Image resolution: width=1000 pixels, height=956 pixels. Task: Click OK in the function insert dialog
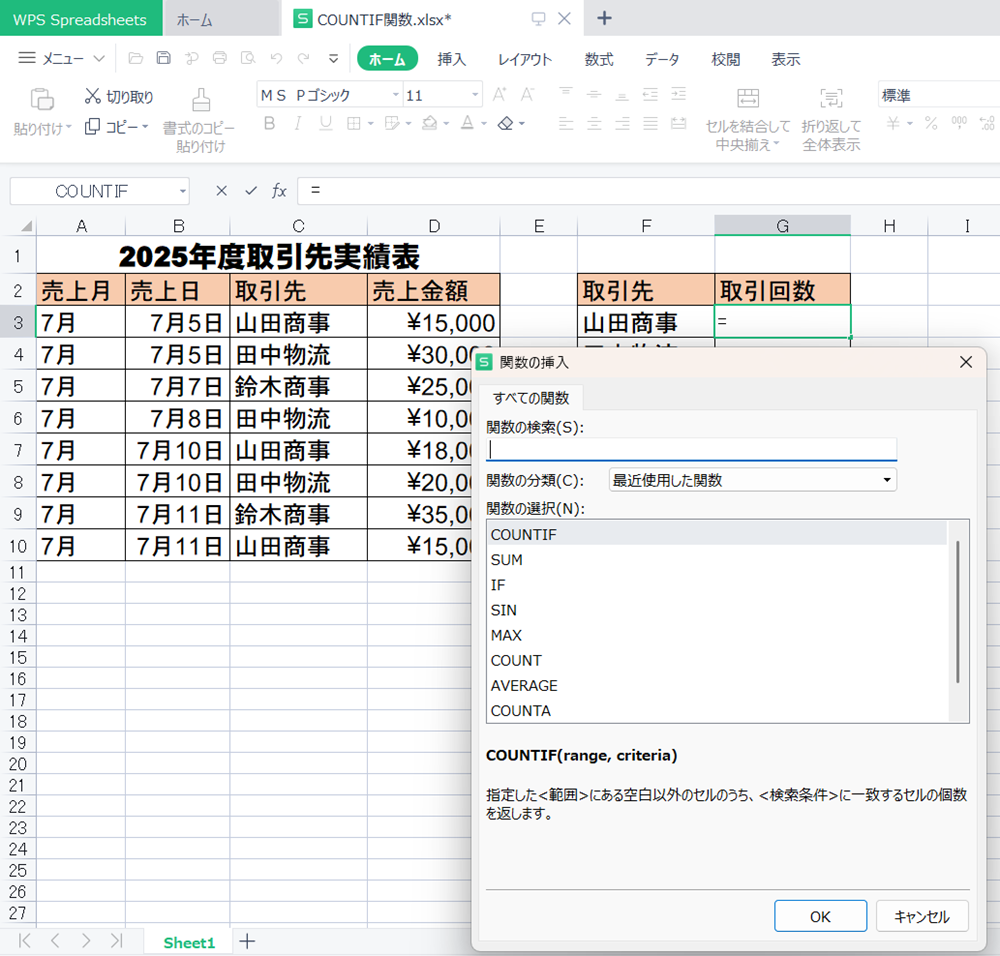pos(820,916)
